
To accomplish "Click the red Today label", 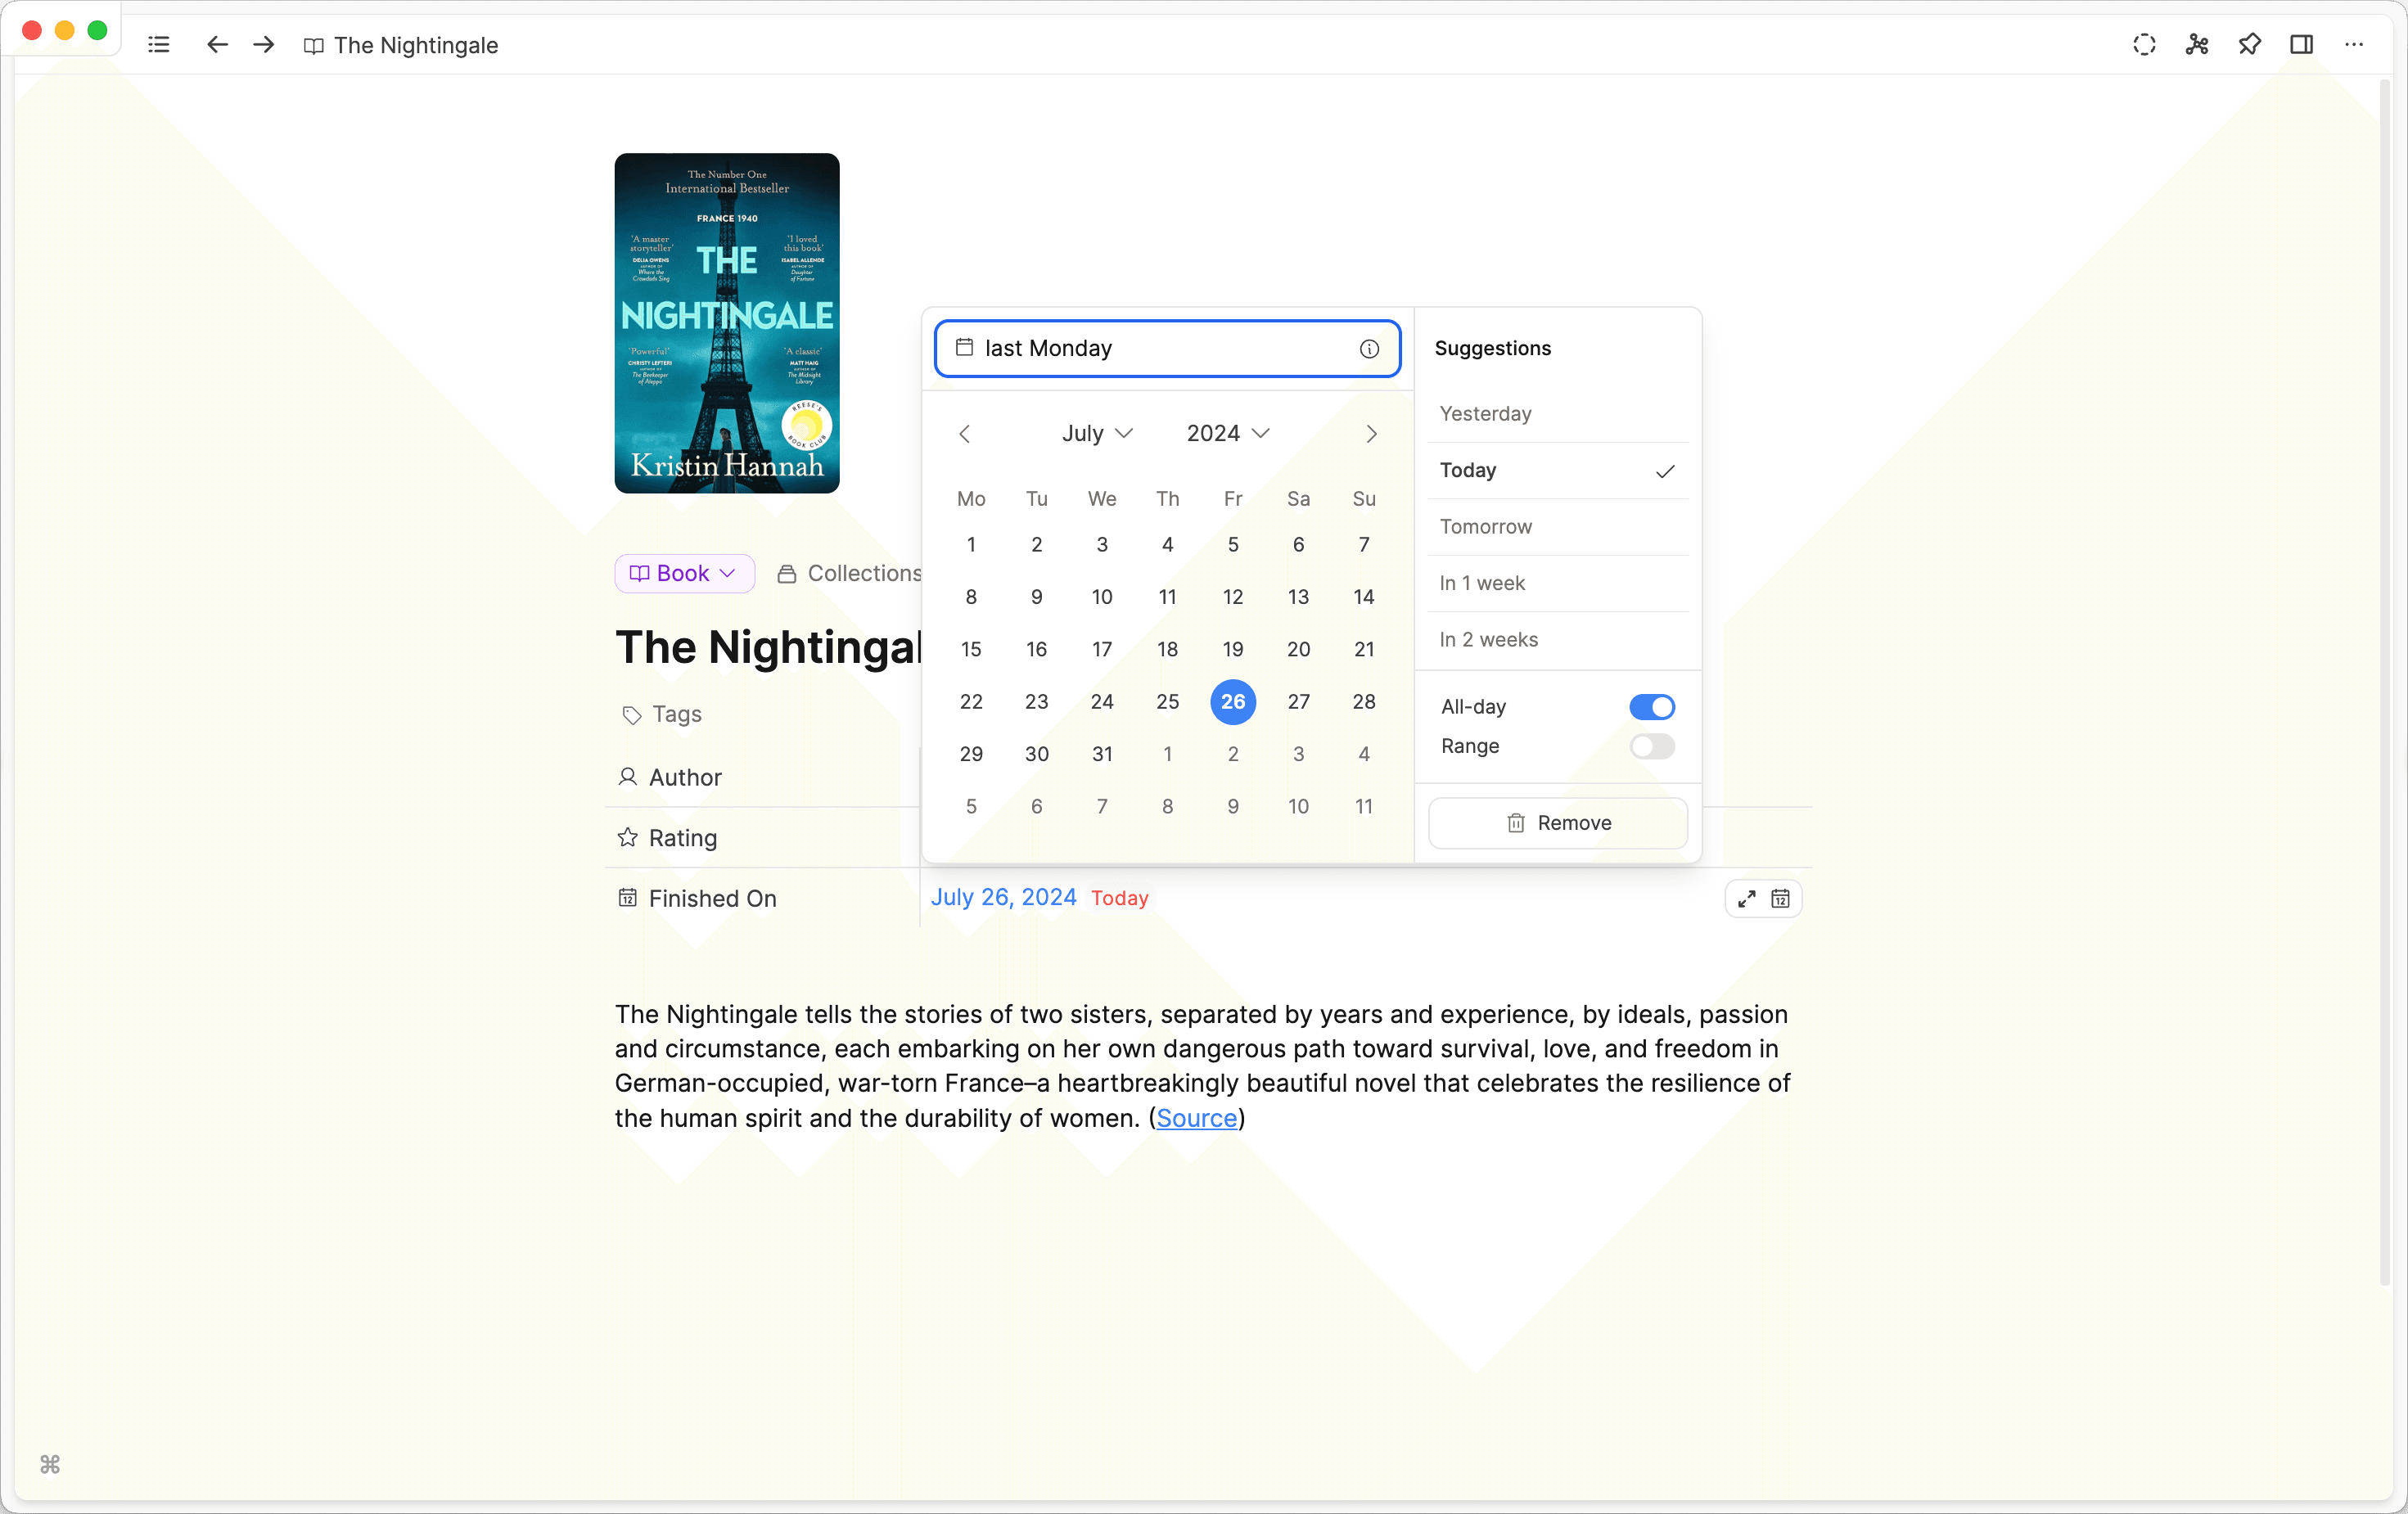I will (x=1119, y=898).
